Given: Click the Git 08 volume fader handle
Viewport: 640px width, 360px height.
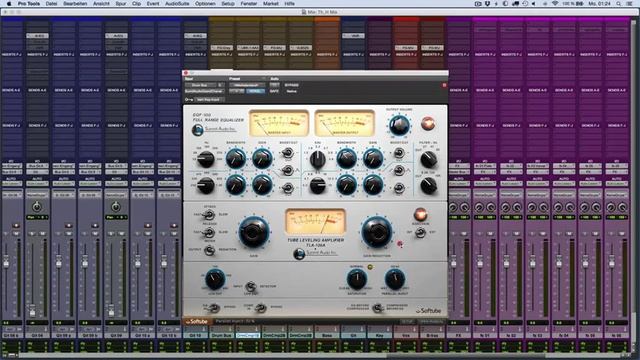Looking at the screenshot, I should click(x=32, y=312).
